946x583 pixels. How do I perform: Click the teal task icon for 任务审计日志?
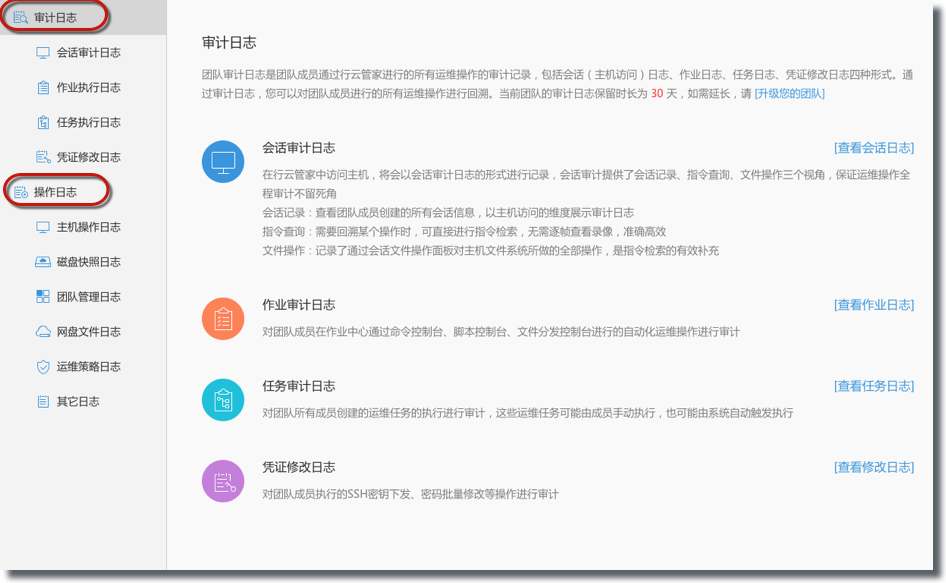click(223, 399)
